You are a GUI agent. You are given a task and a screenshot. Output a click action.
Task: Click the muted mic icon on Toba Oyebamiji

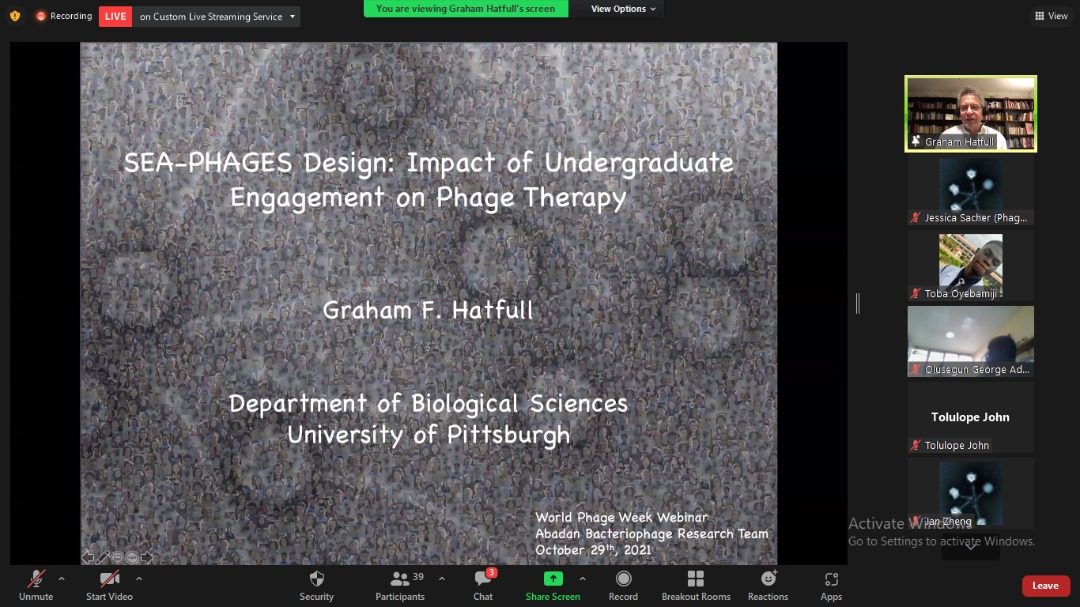tap(915, 294)
